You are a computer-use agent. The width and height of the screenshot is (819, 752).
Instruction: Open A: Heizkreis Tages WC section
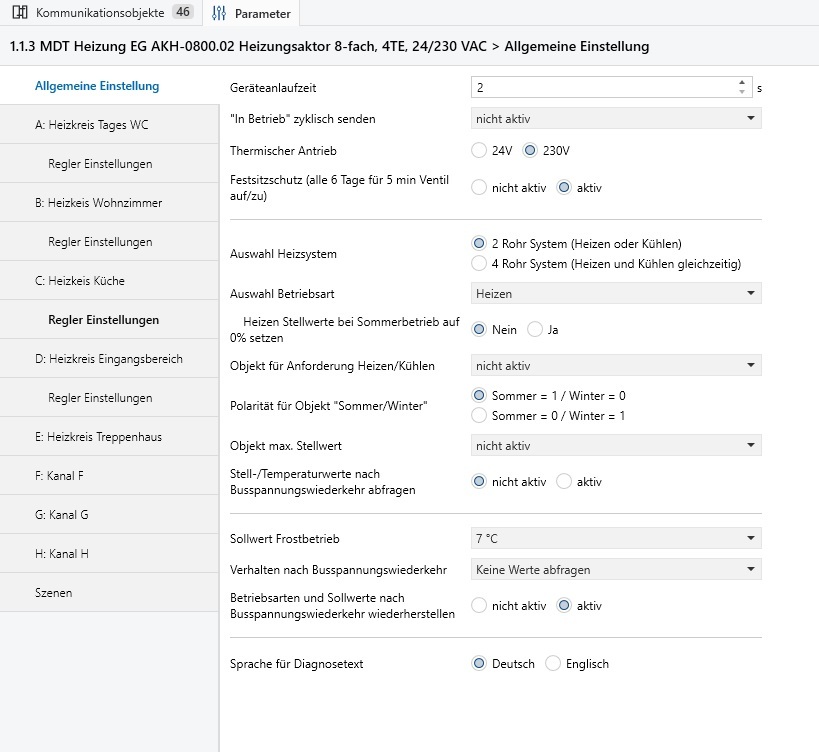tap(91, 125)
